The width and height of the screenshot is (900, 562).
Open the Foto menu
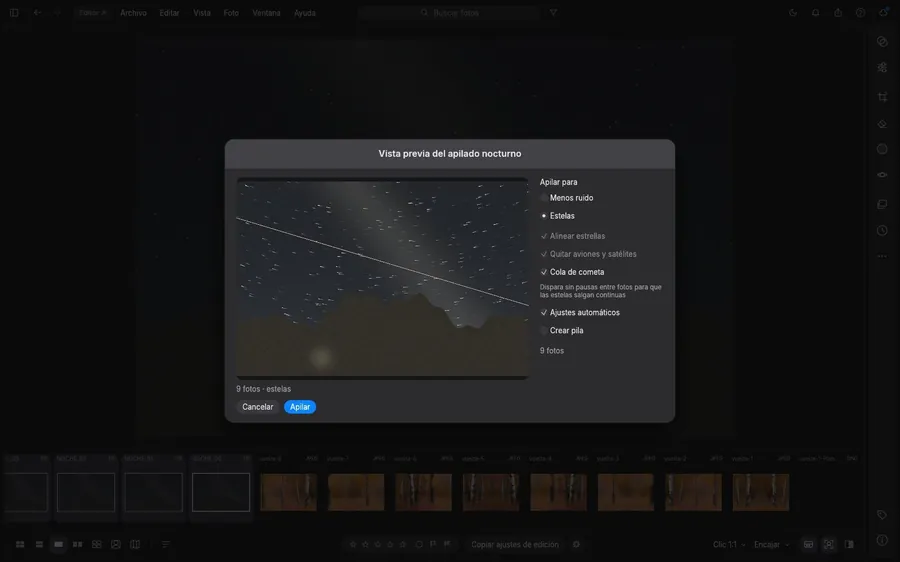point(231,13)
